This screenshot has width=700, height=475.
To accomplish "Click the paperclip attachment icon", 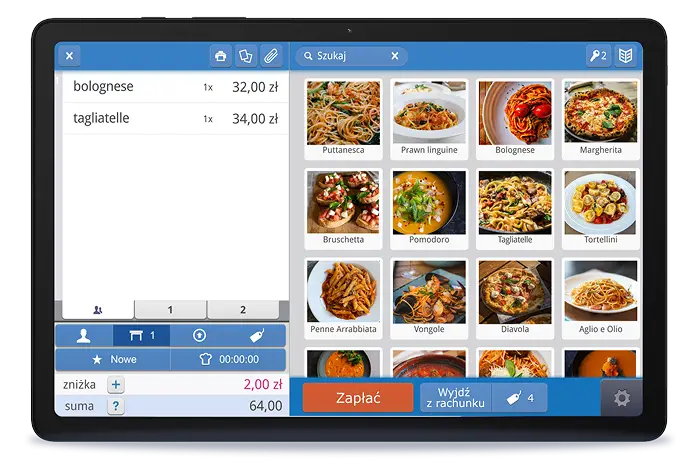I will [270, 56].
